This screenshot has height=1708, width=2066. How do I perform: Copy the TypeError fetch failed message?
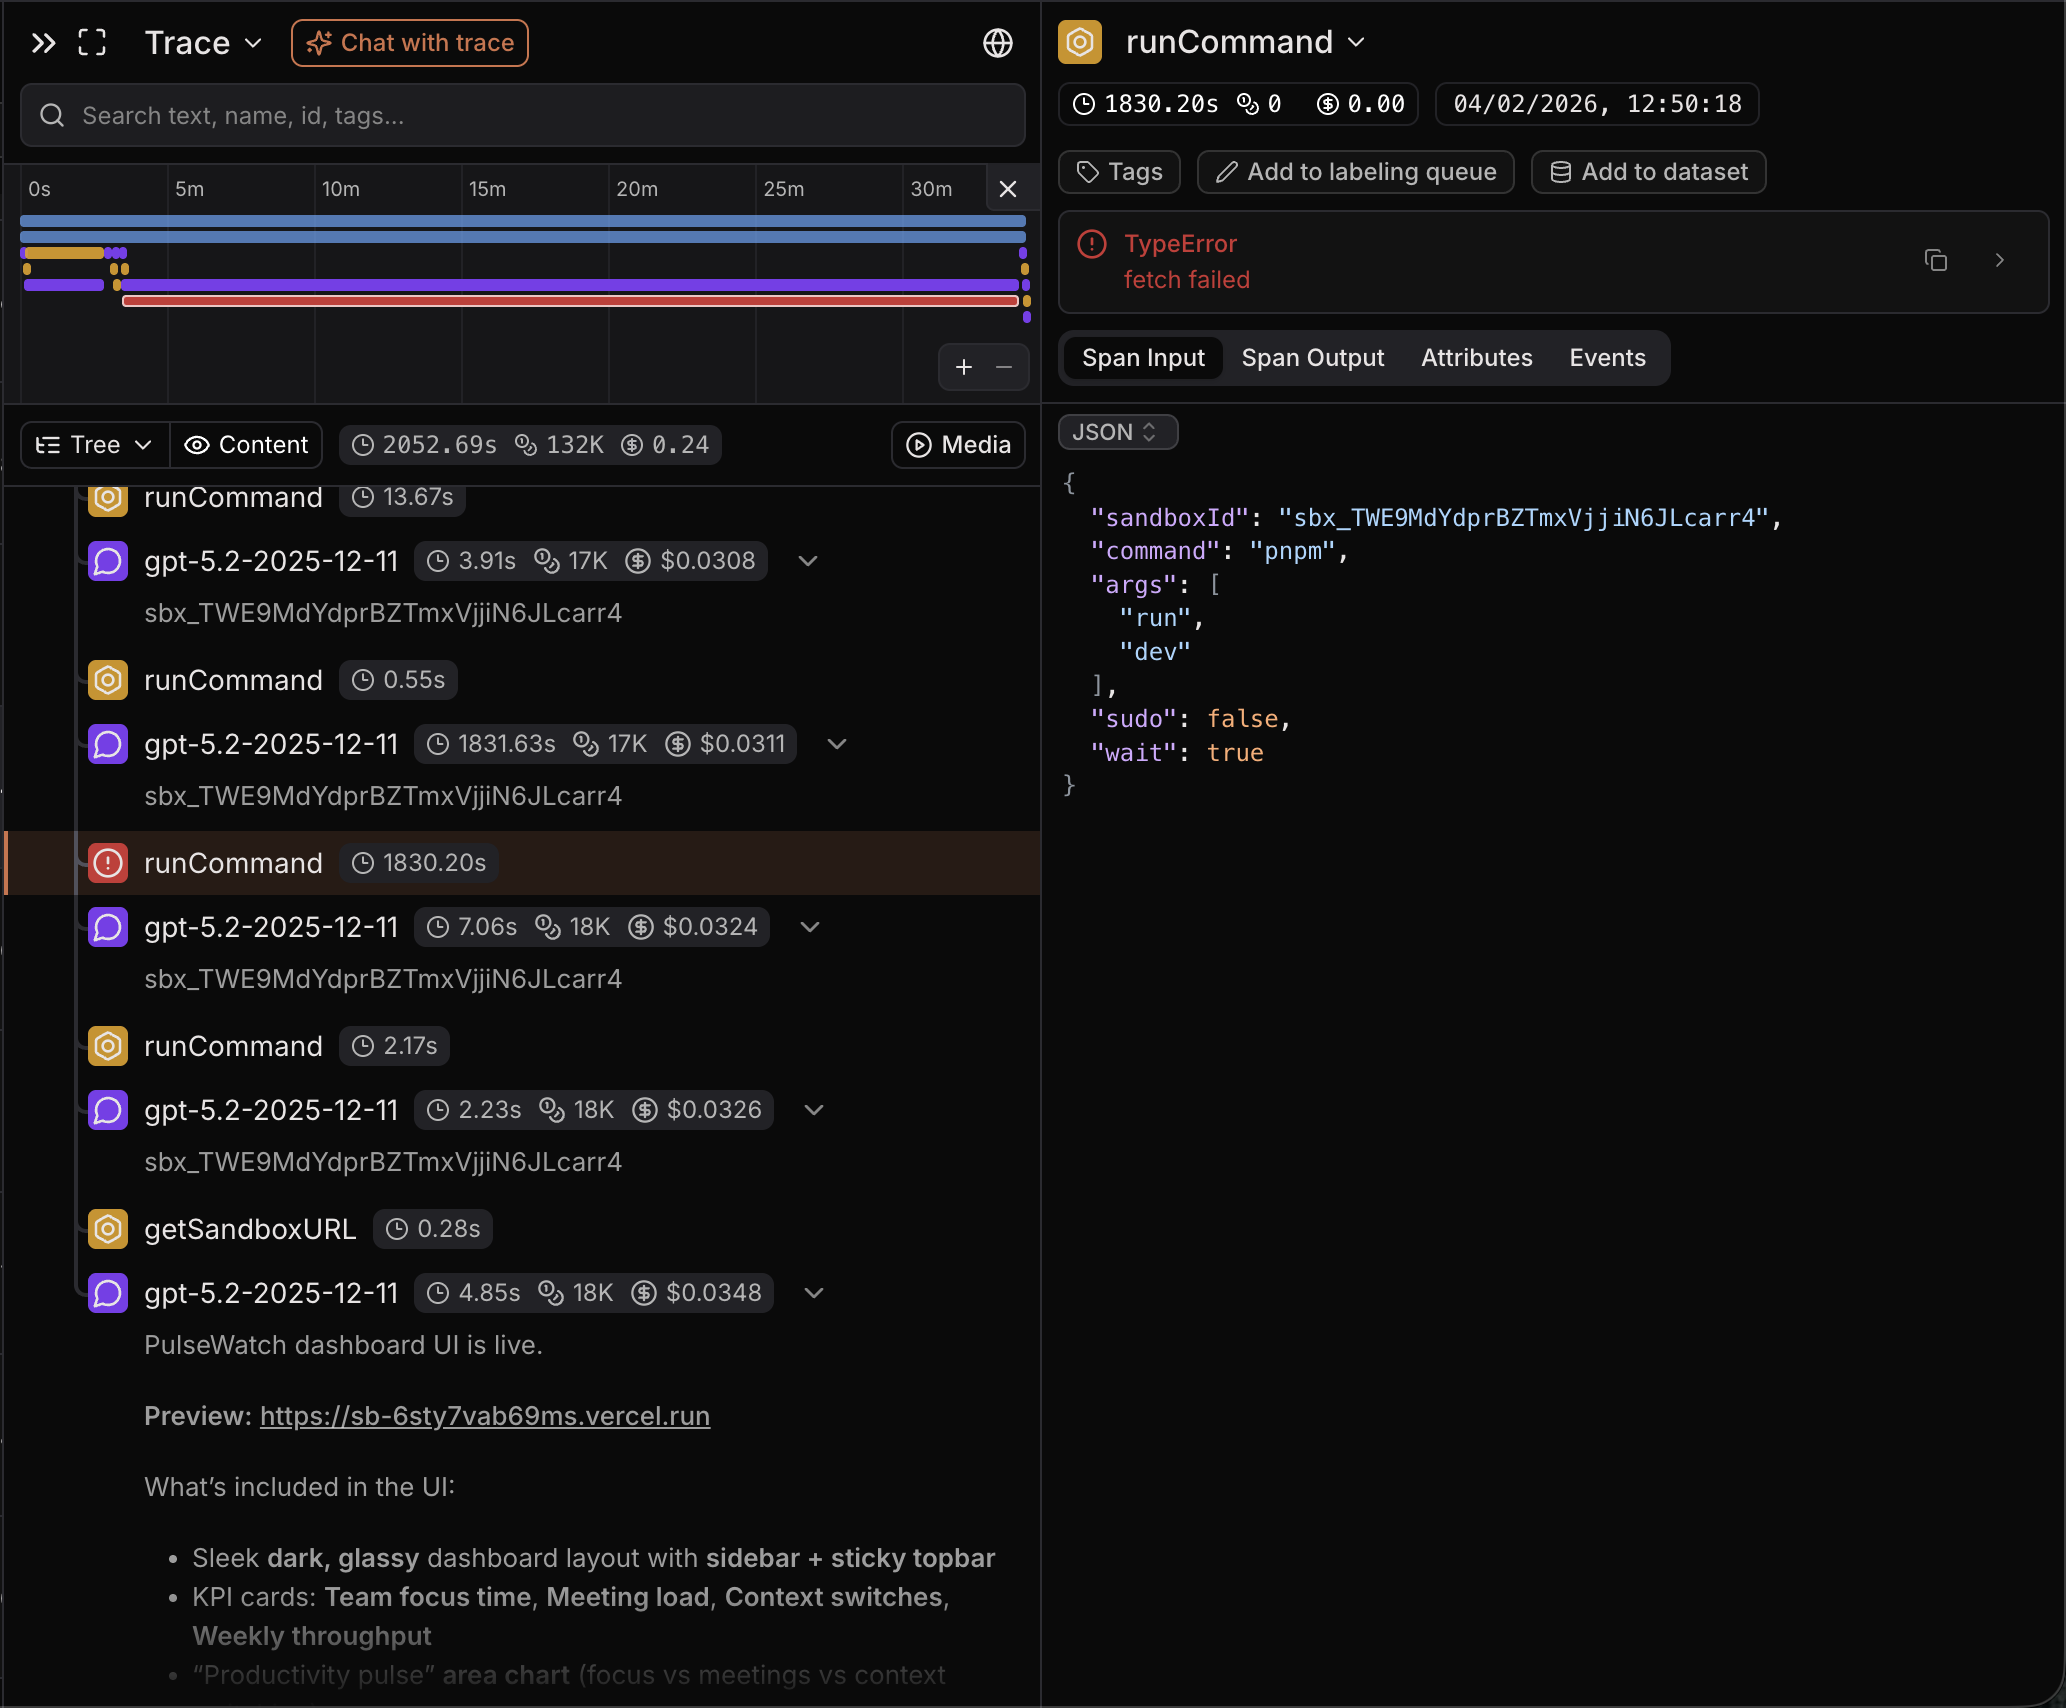(1936, 260)
